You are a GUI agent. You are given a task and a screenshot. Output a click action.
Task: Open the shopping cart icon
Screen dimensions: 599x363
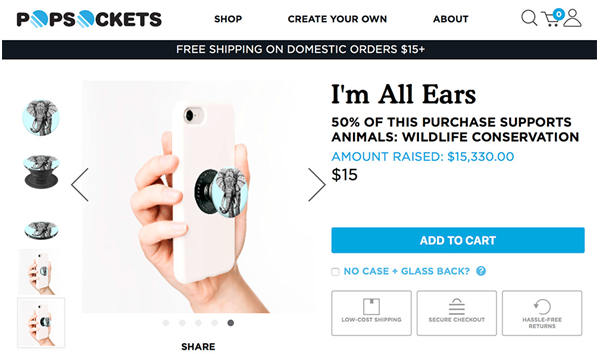pyautogui.click(x=553, y=18)
